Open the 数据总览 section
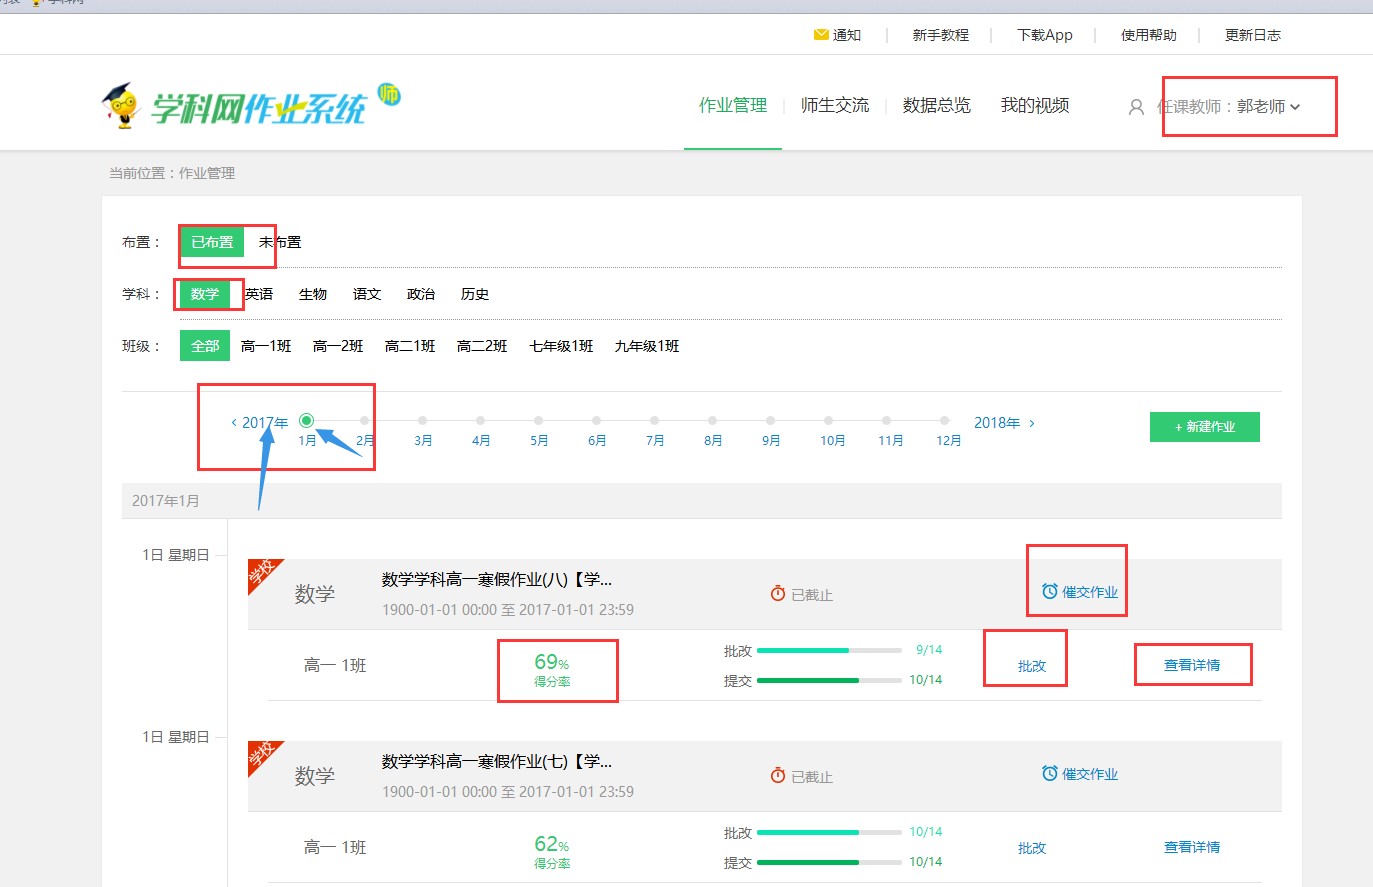Screen dimensions: 1373x887 (936, 106)
